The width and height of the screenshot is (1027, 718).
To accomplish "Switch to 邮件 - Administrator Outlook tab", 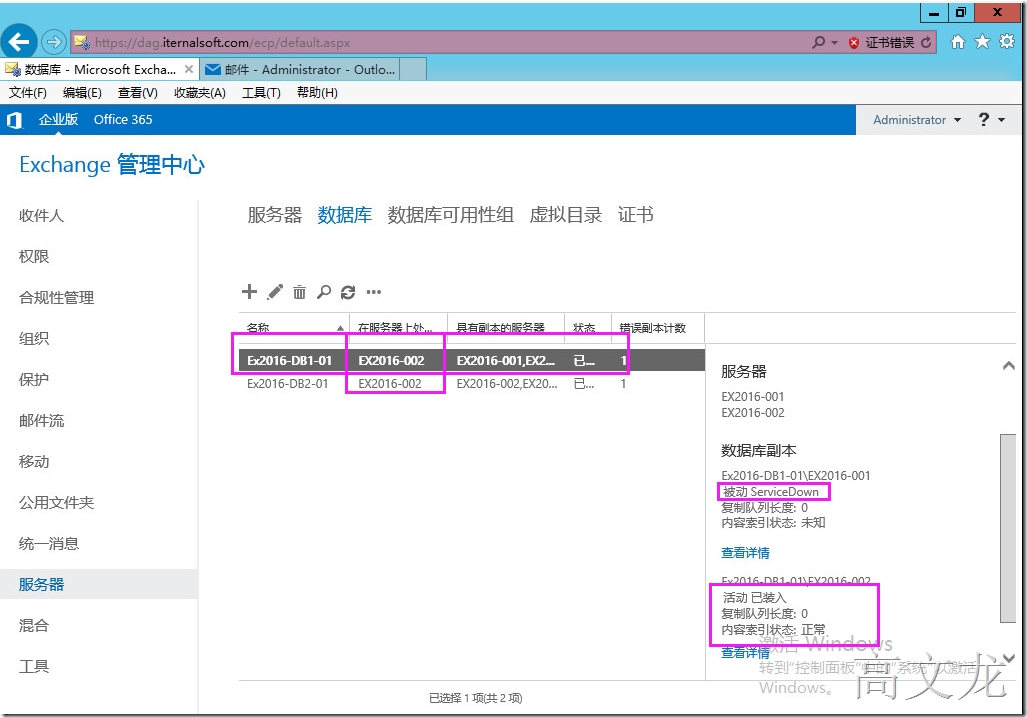I will point(300,69).
